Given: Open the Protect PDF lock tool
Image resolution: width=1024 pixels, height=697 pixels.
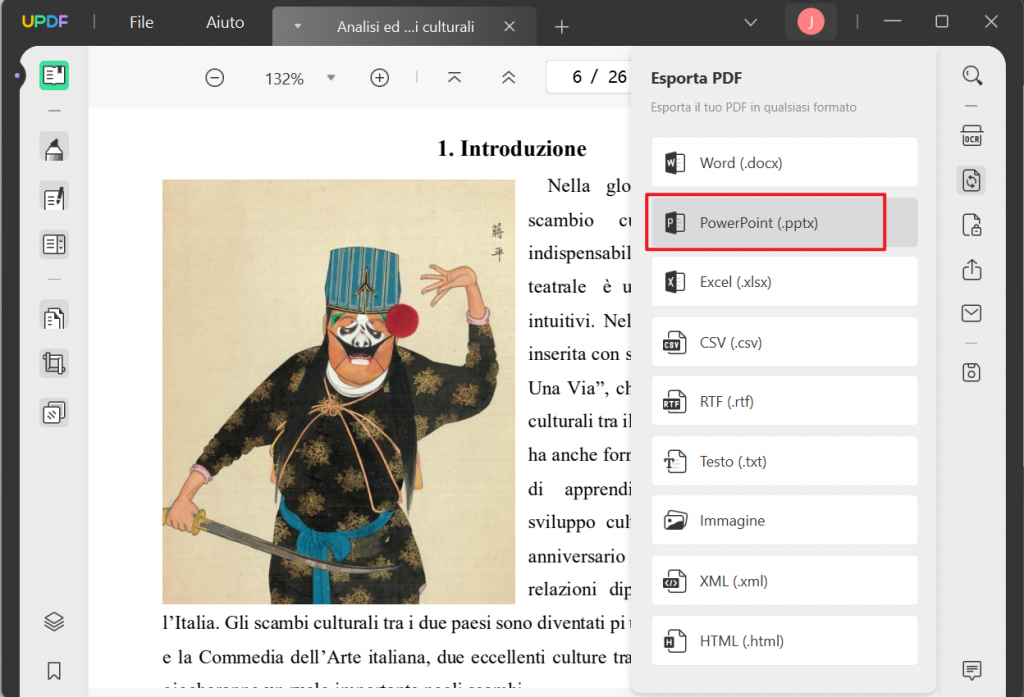Looking at the screenshot, I should pos(972,225).
